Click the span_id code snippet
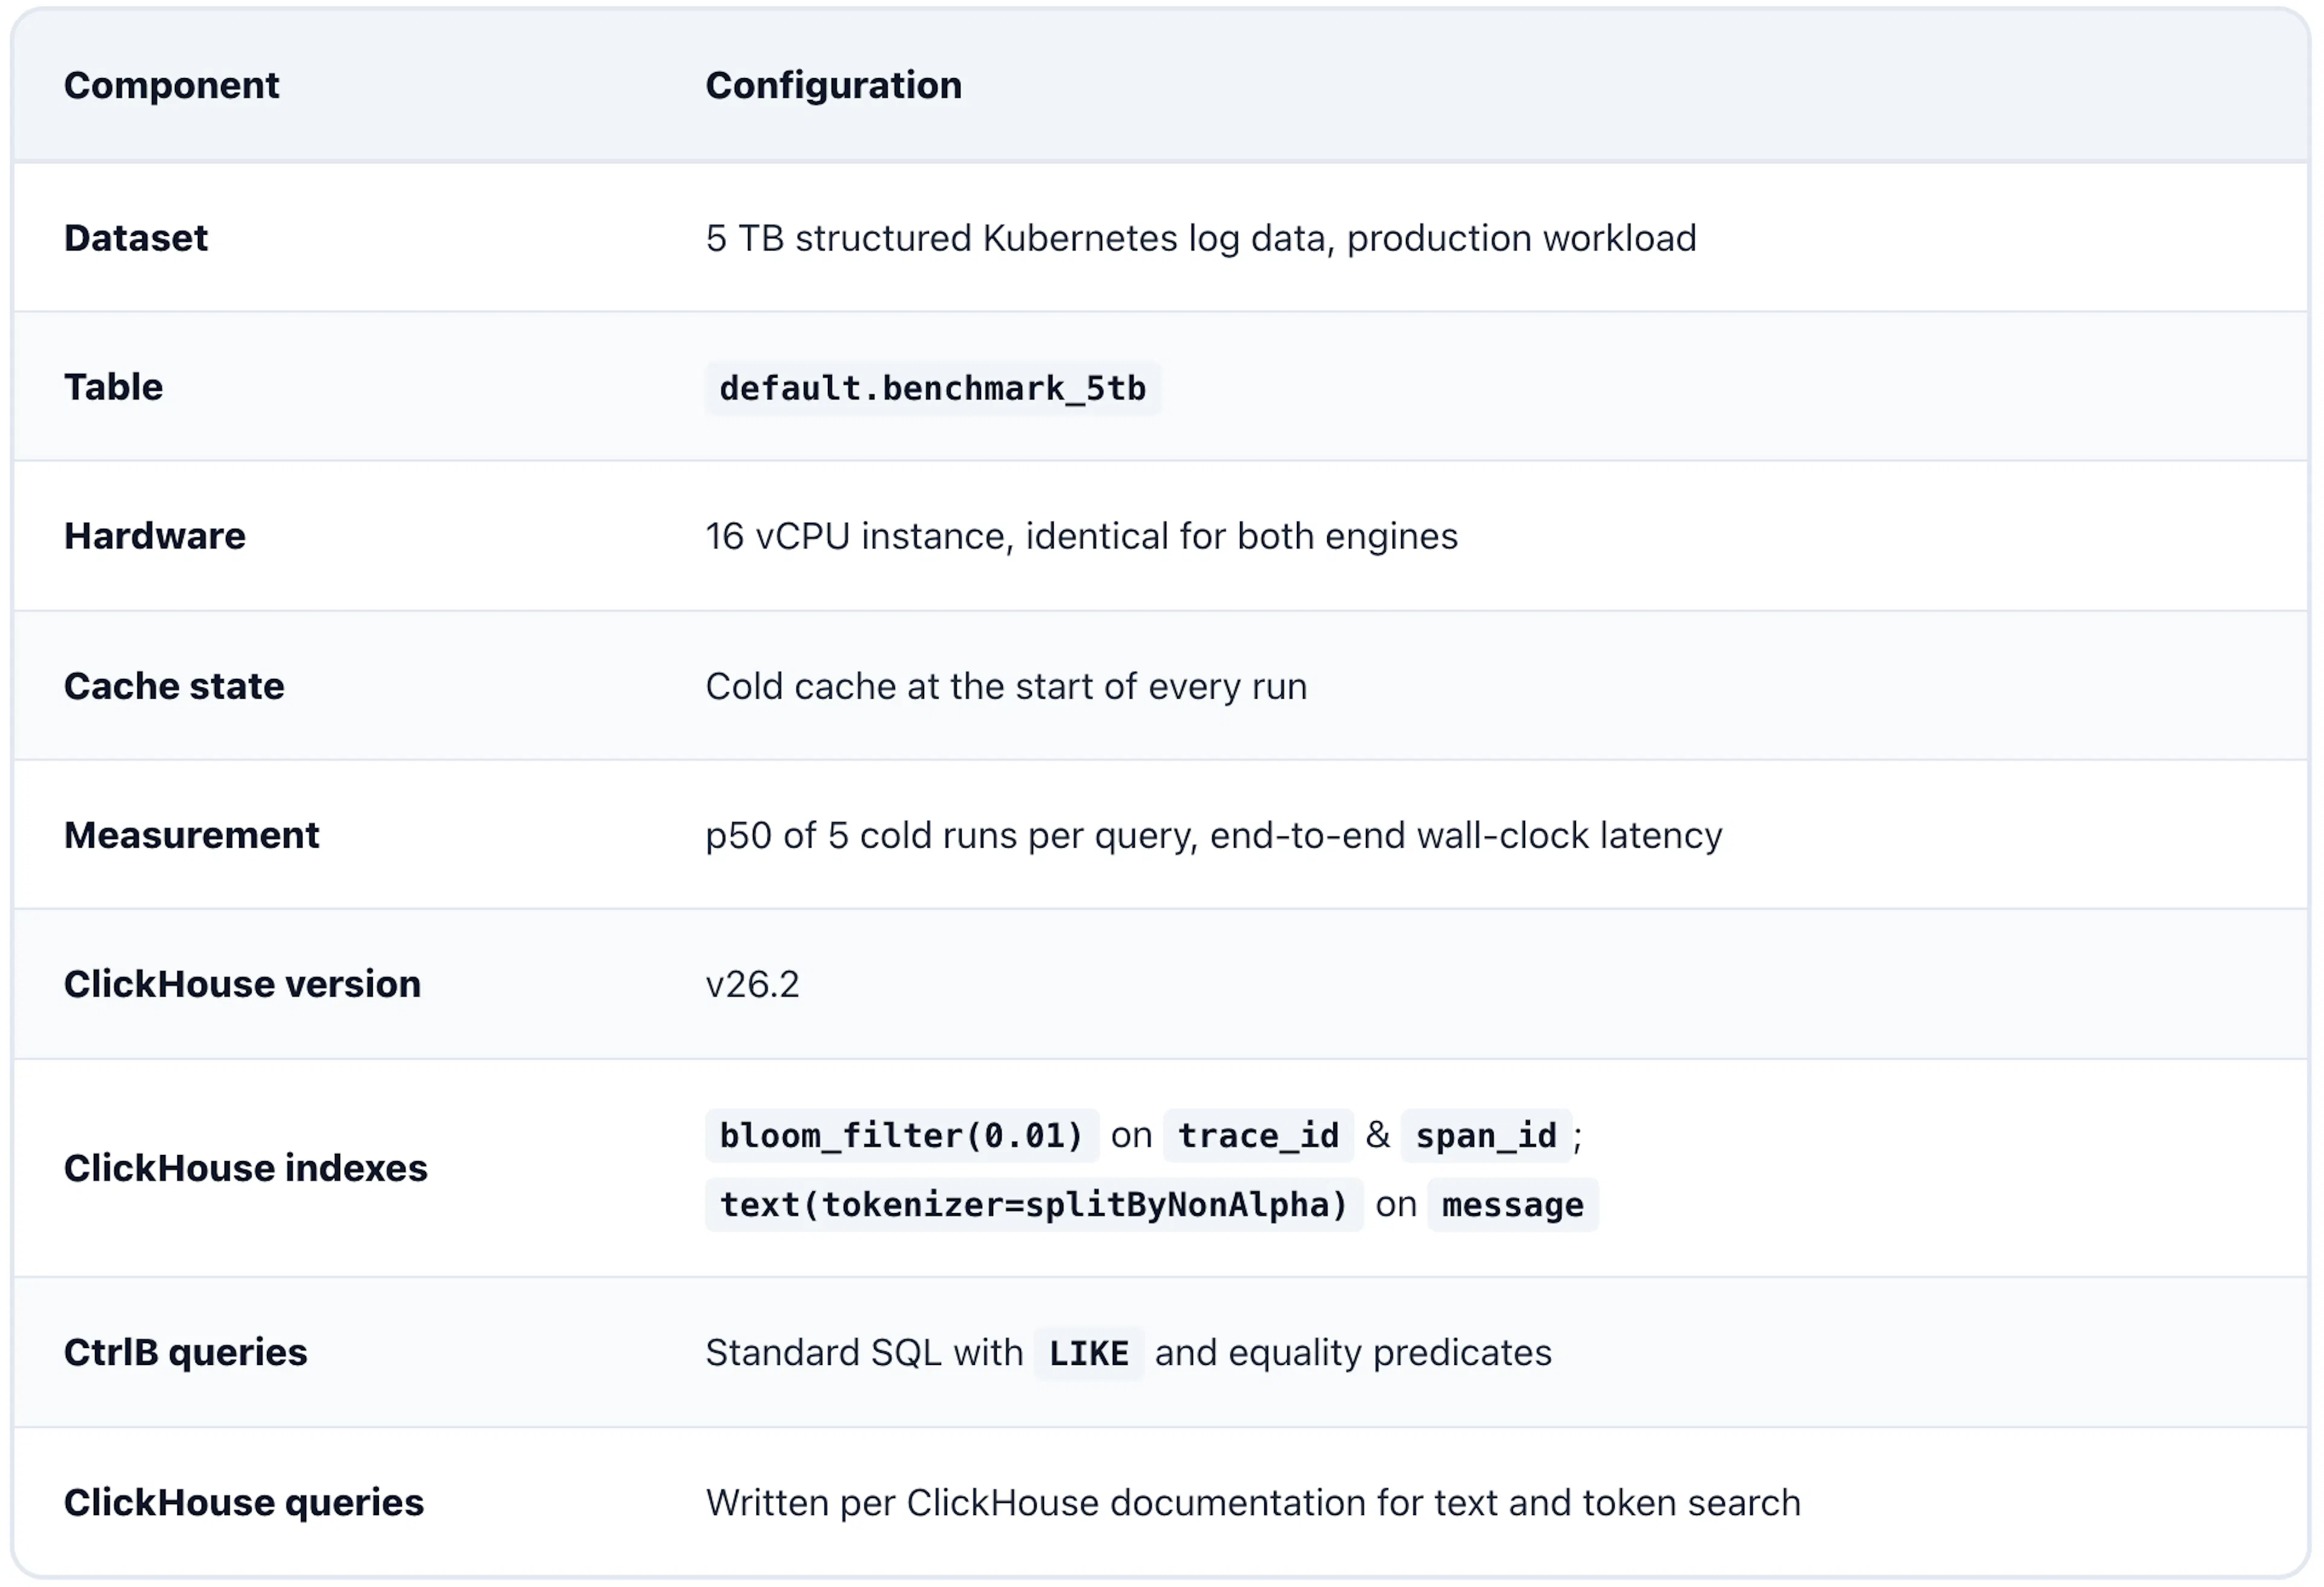Screen dimensions: 2324x1587 coord(1486,1136)
